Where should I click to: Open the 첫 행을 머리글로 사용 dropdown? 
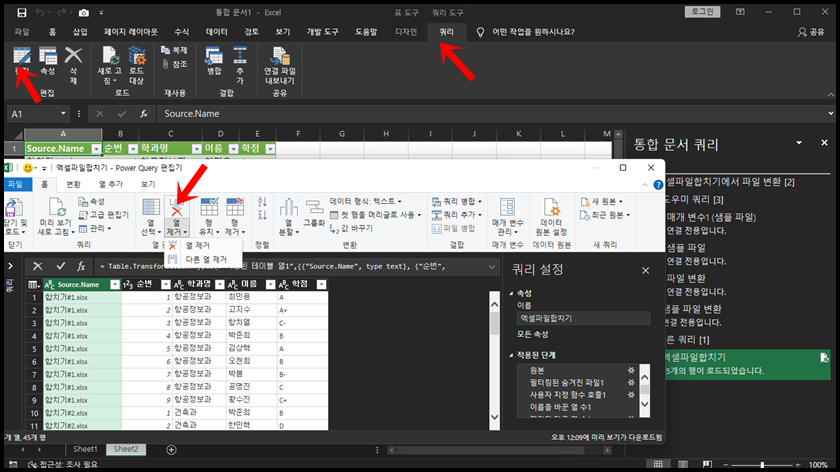[x=375, y=215]
